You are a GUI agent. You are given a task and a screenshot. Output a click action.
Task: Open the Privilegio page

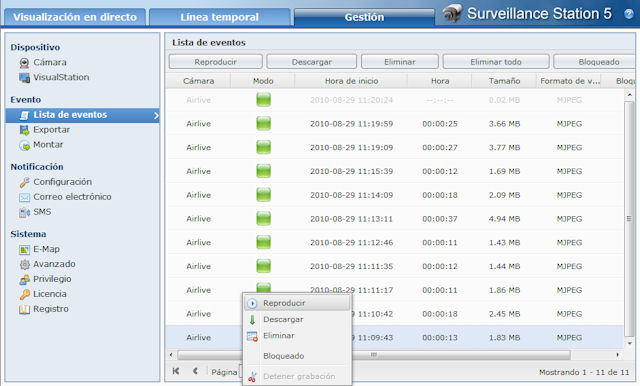52,279
